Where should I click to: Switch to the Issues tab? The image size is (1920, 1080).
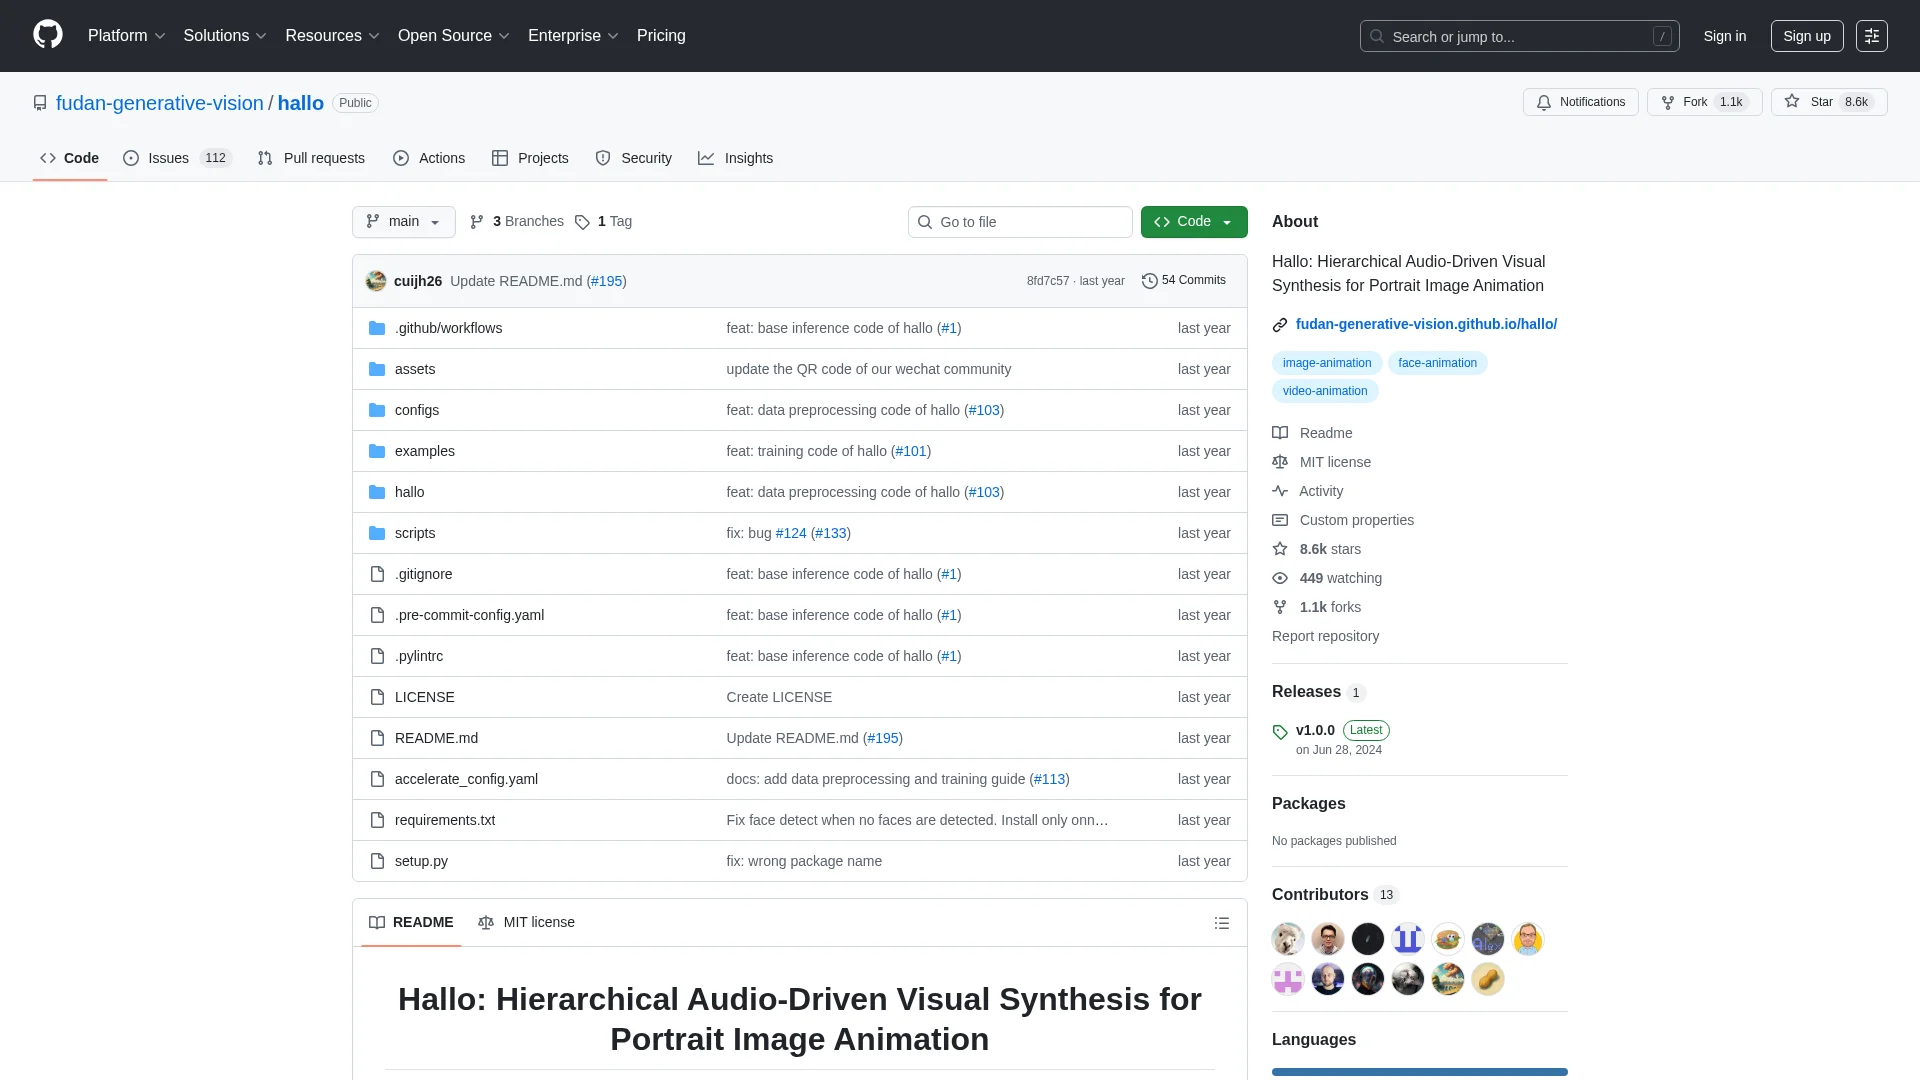(x=168, y=158)
